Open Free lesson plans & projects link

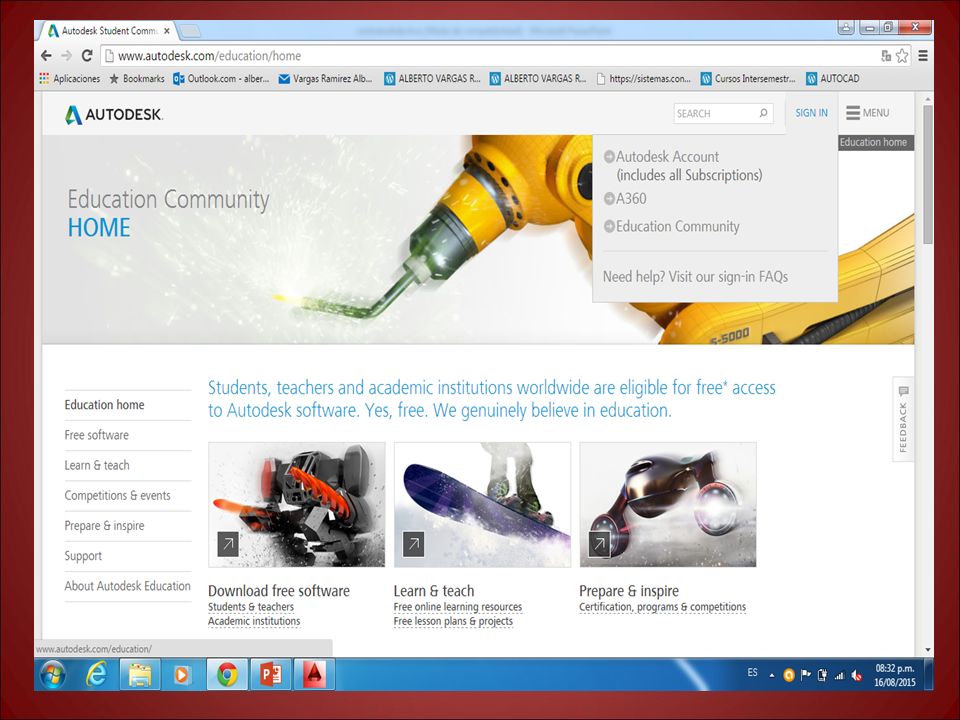point(453,621)
